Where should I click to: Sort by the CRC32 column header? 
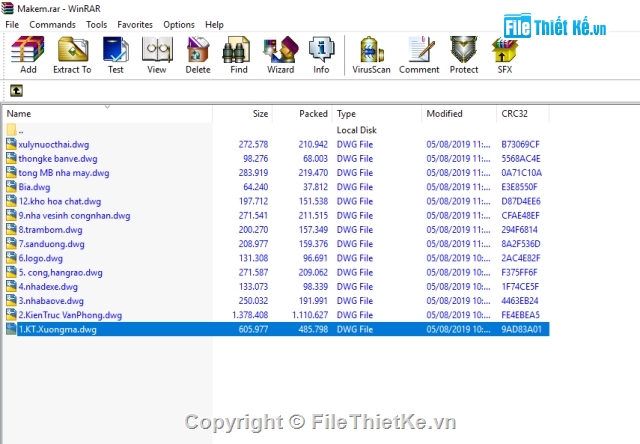[x=523, y=113]
